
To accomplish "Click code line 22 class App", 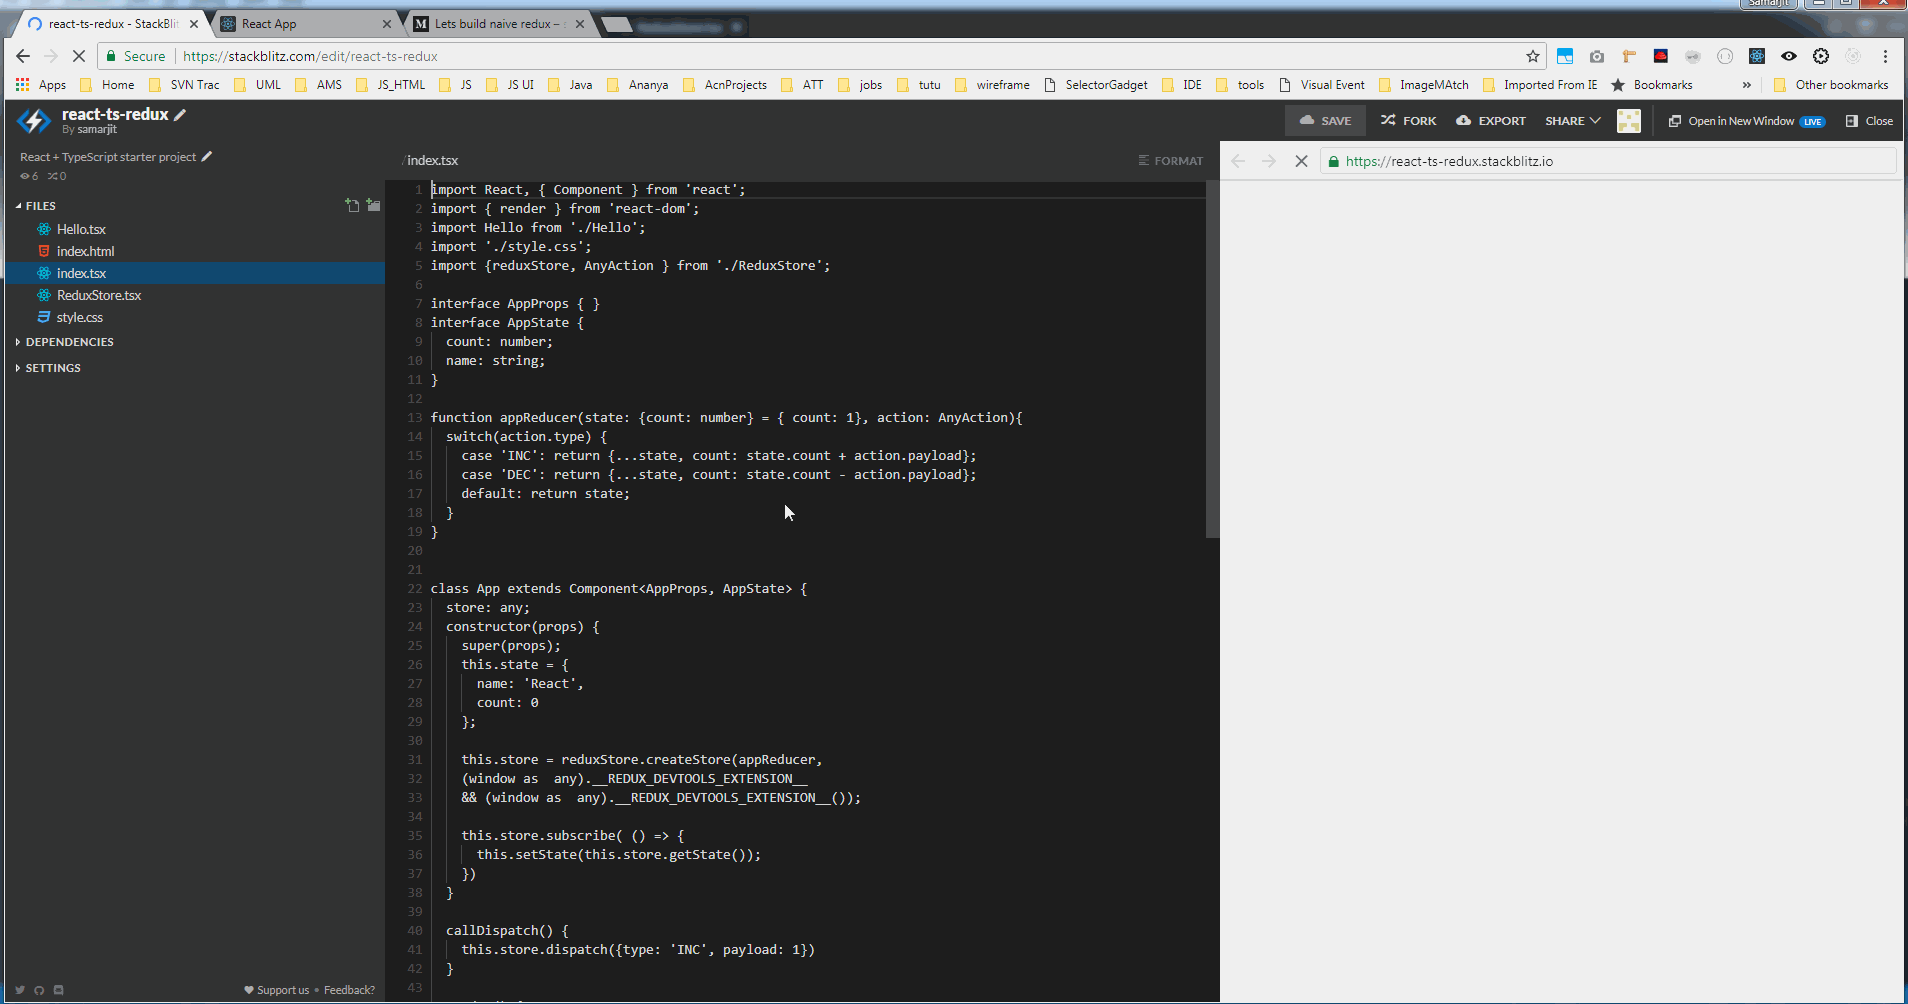I will click(618, 588).
